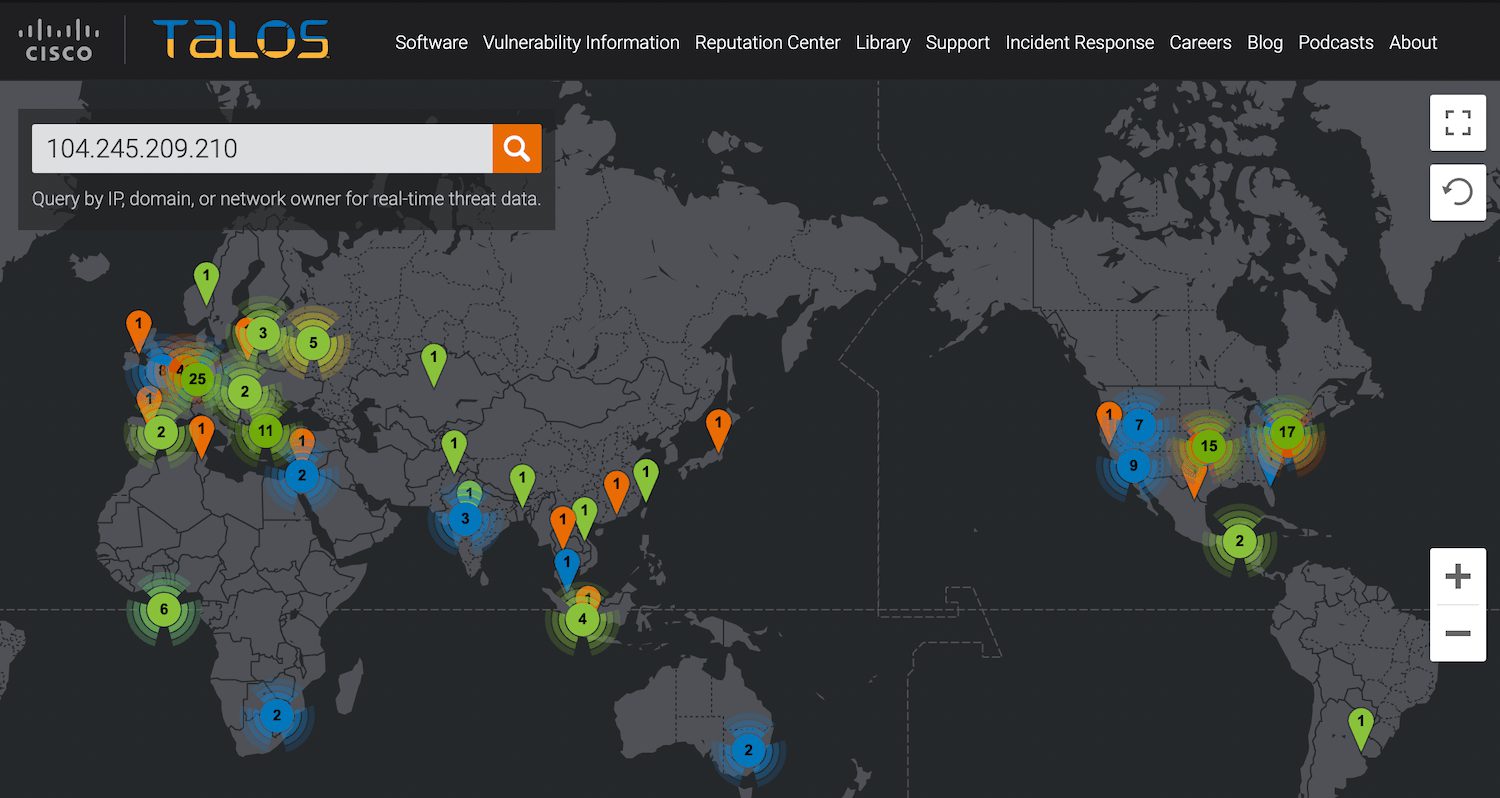Click the orange search magnifier icon
The height and width of the screenshot is (798, 1500).
516,148
